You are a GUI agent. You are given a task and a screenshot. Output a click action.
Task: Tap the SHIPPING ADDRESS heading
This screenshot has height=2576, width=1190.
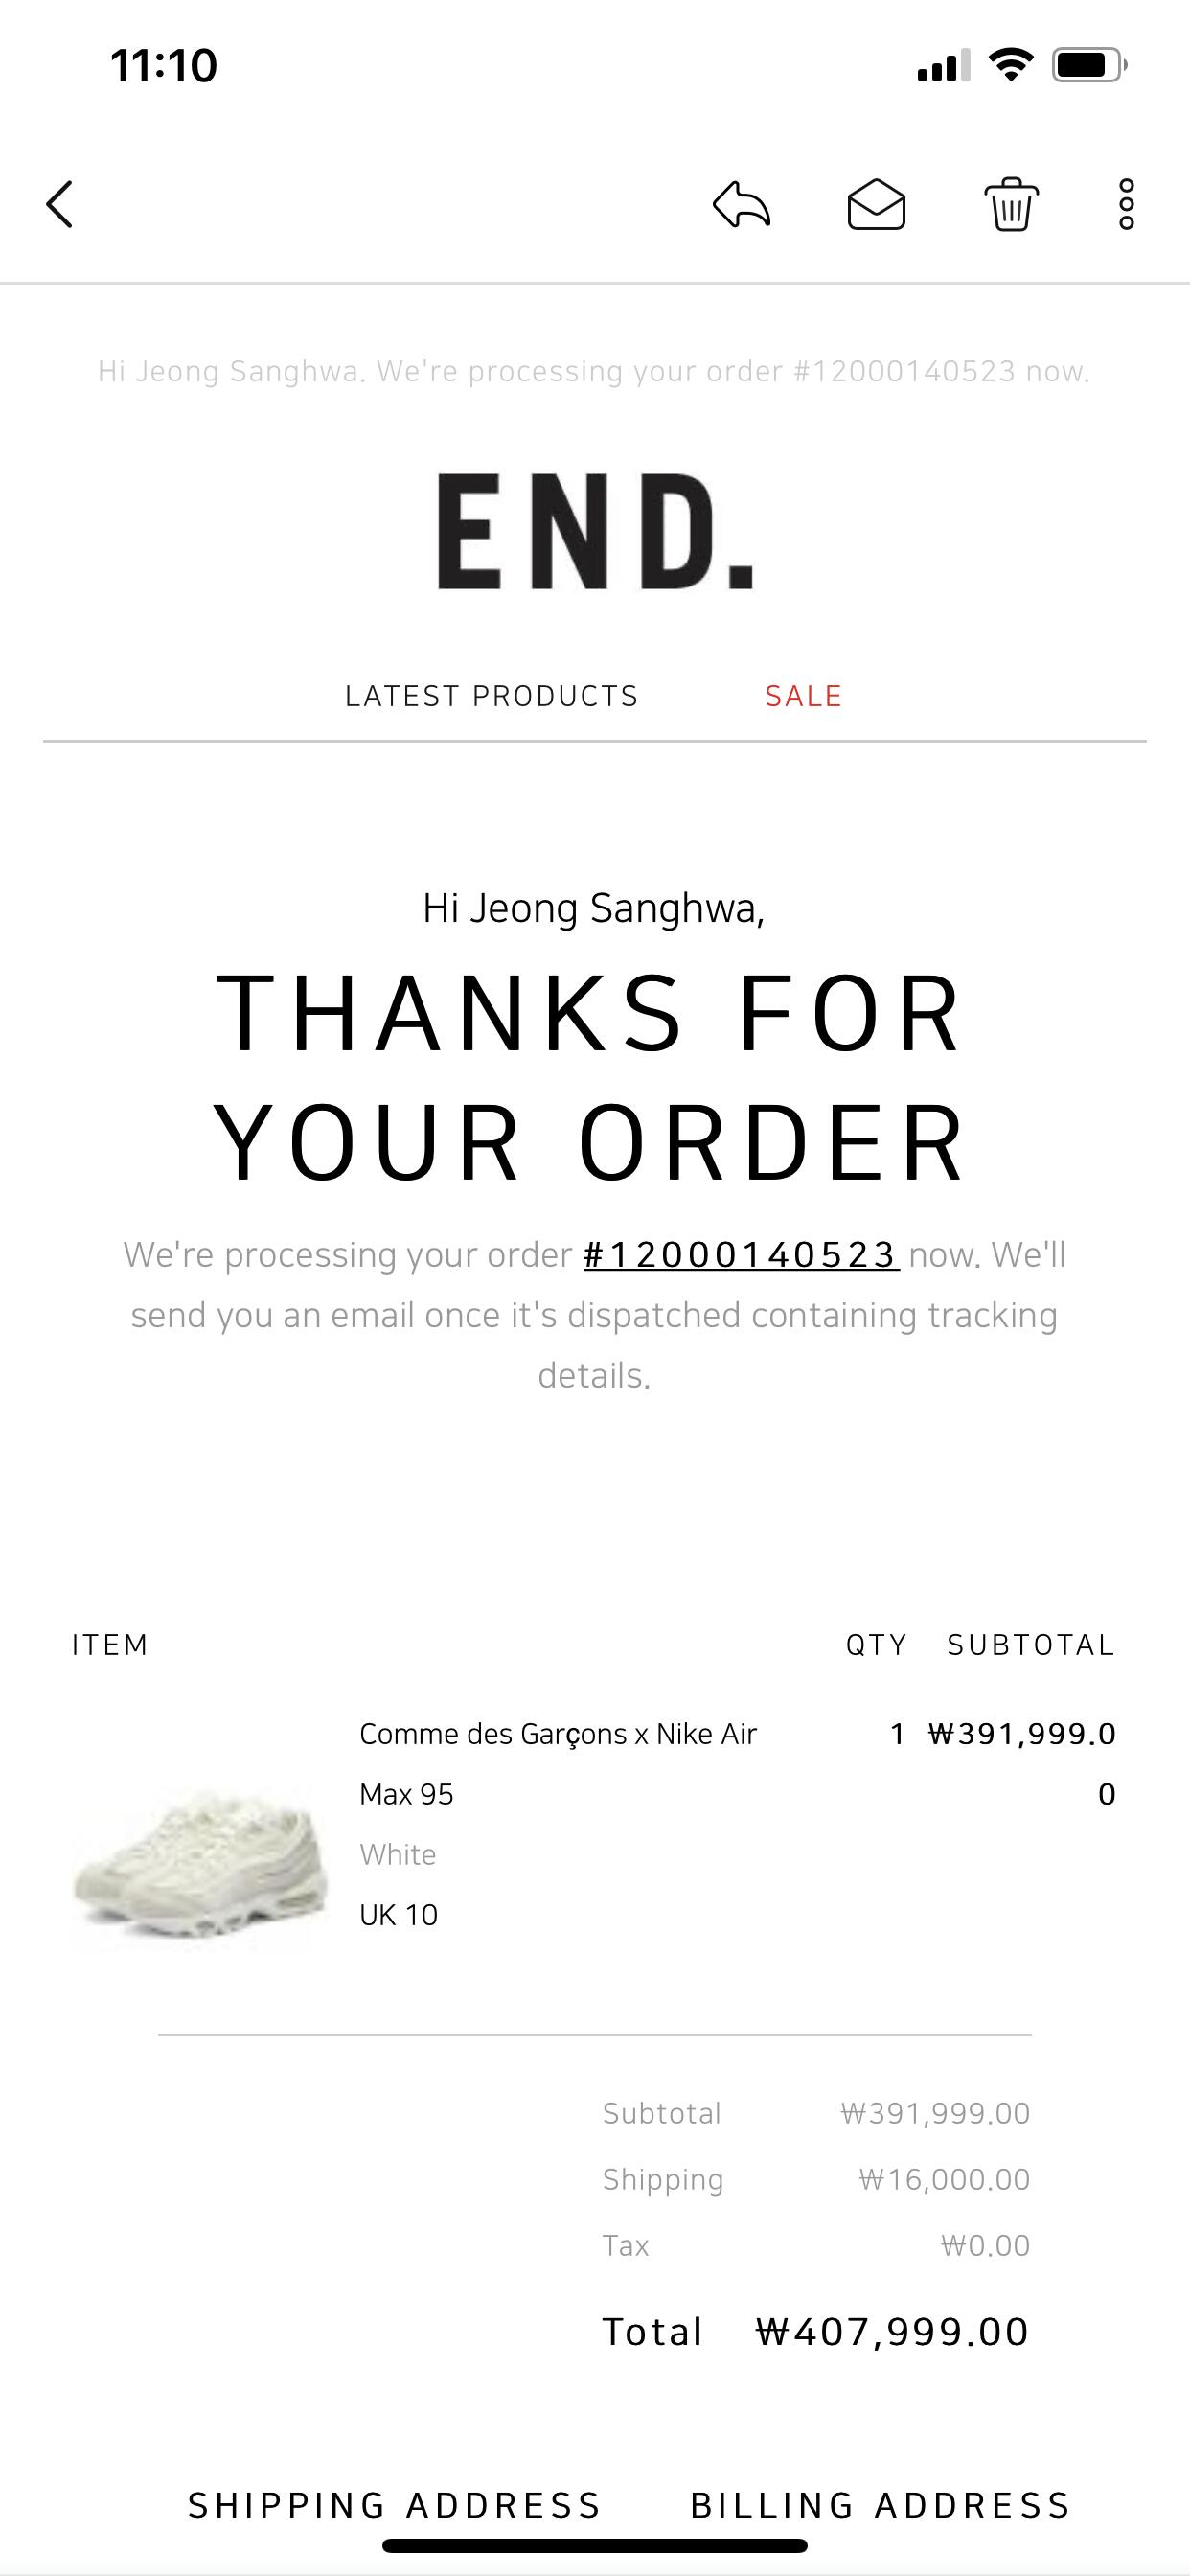tap(395, 2506)
